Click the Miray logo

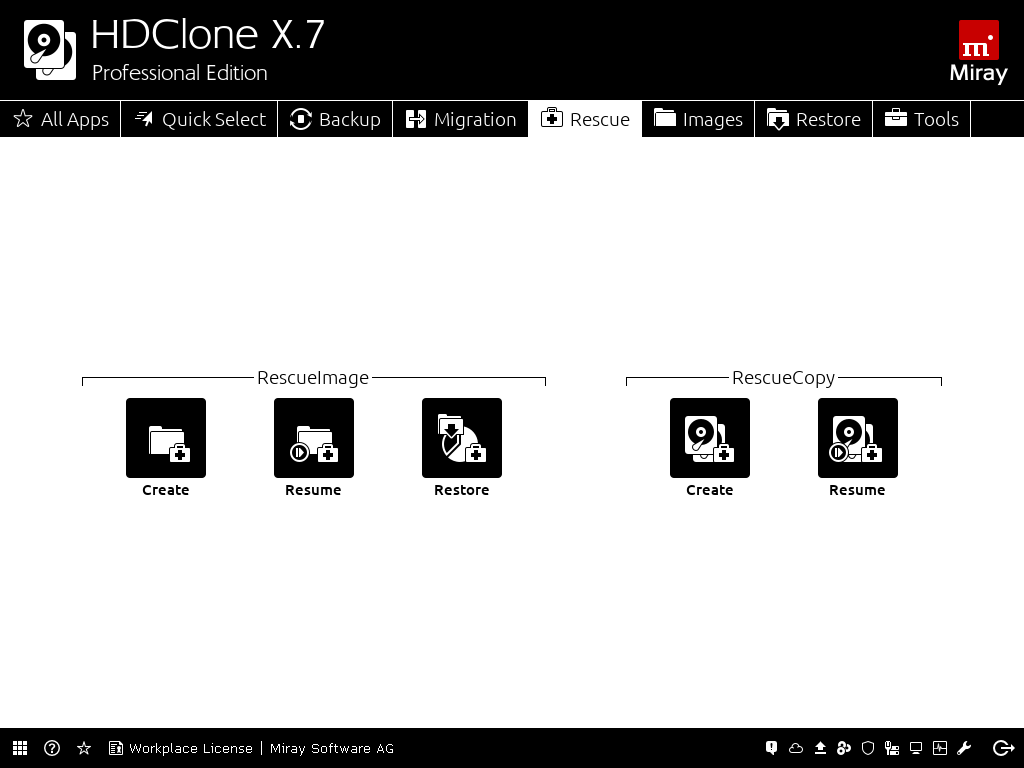pyautogui.click(x=978, y=50)
